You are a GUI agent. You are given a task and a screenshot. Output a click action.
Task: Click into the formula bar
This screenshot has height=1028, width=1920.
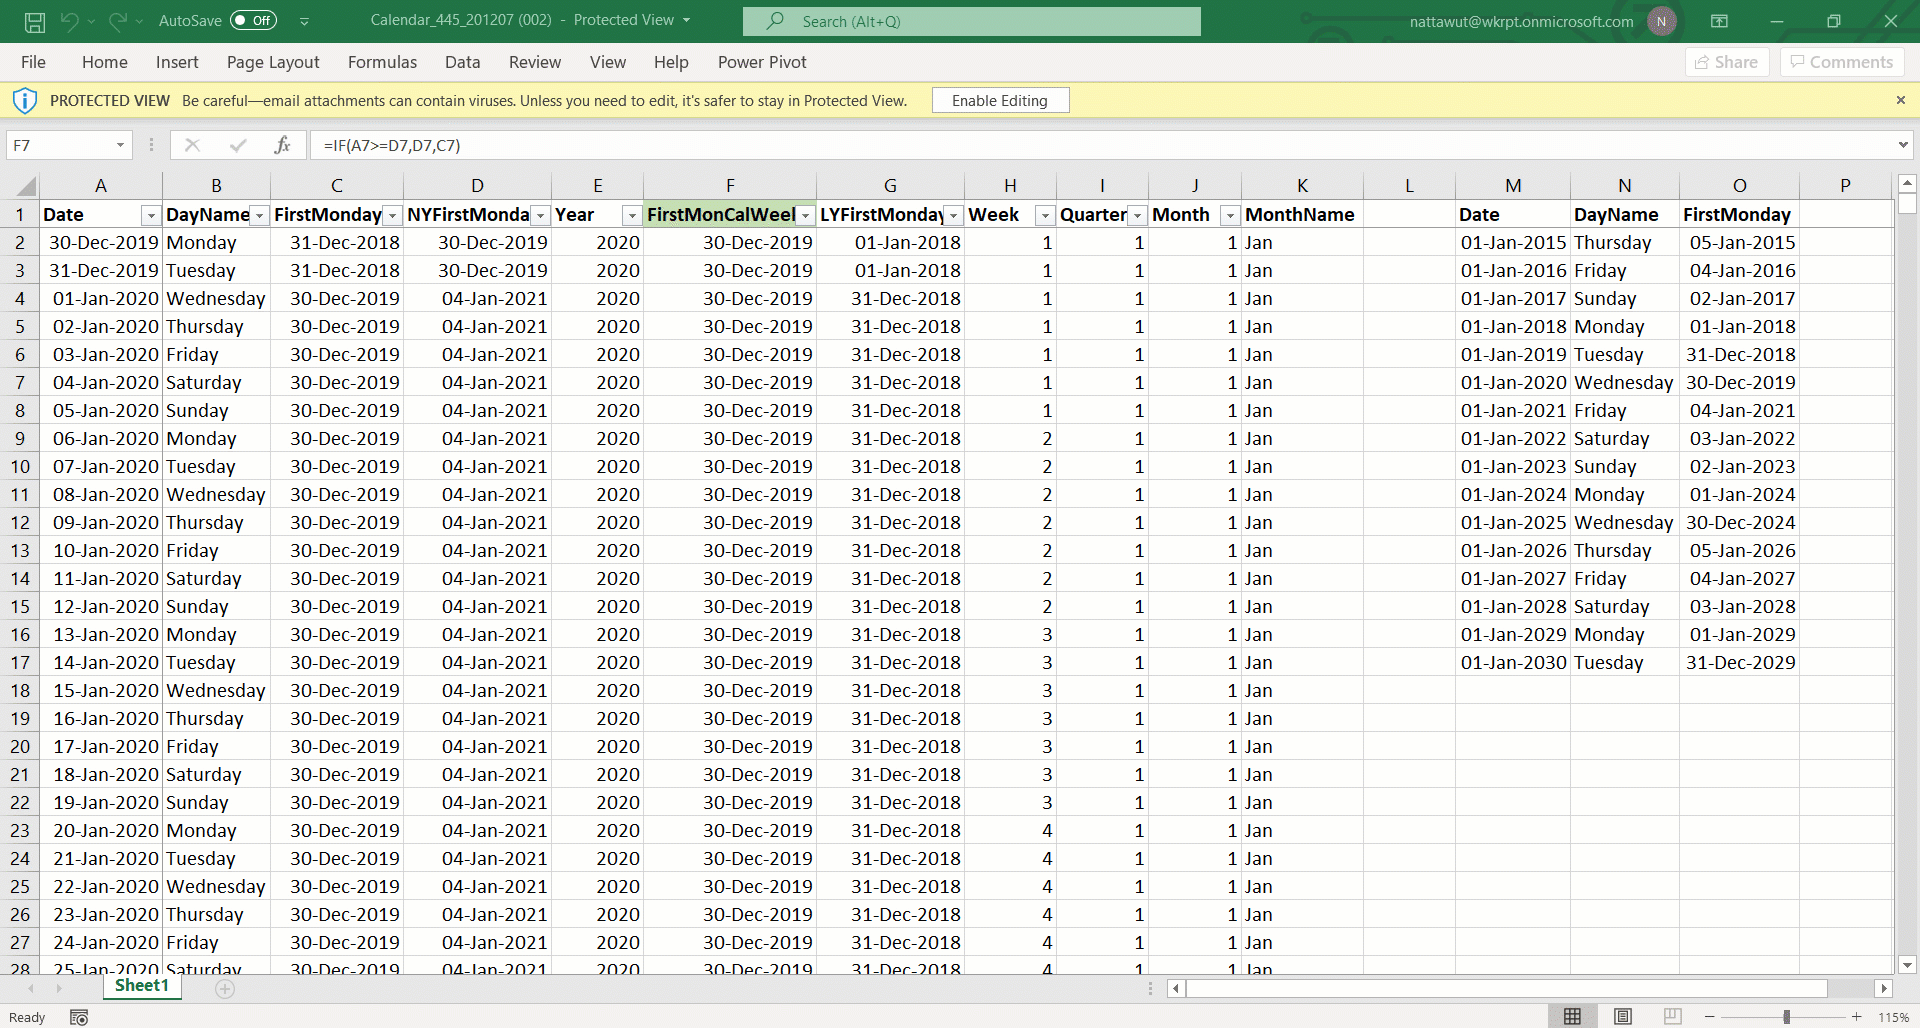click(x=1100, y=145)
